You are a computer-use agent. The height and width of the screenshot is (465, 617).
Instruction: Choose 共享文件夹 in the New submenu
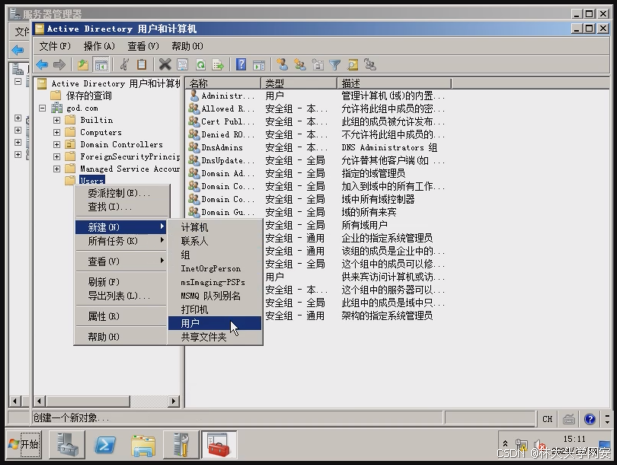point(215,337)
